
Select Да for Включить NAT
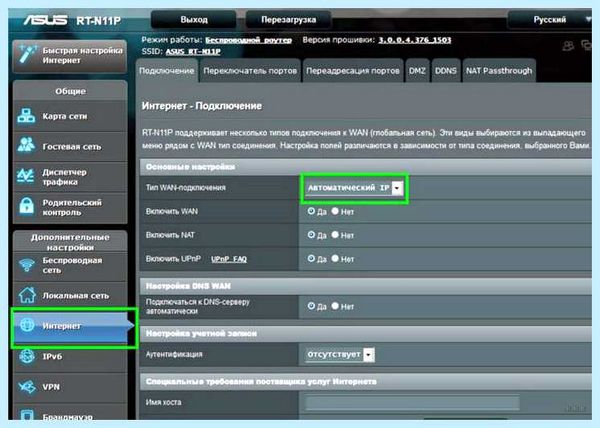pos(311,234)
